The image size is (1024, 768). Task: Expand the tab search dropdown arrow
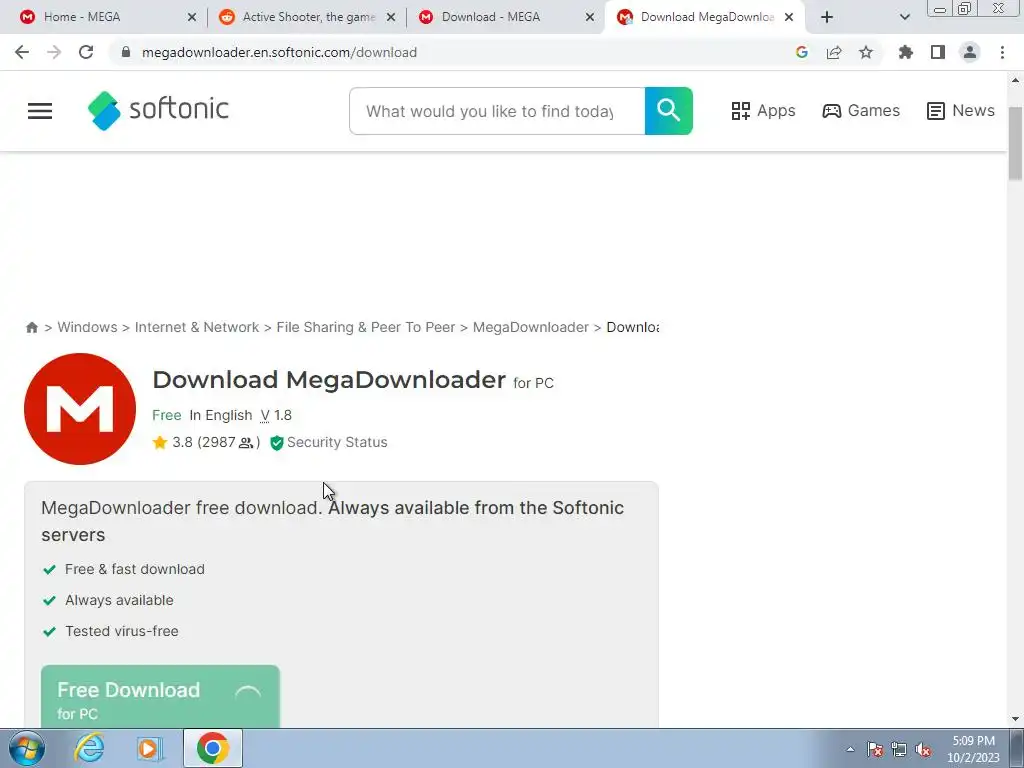[x=904, y=17]
